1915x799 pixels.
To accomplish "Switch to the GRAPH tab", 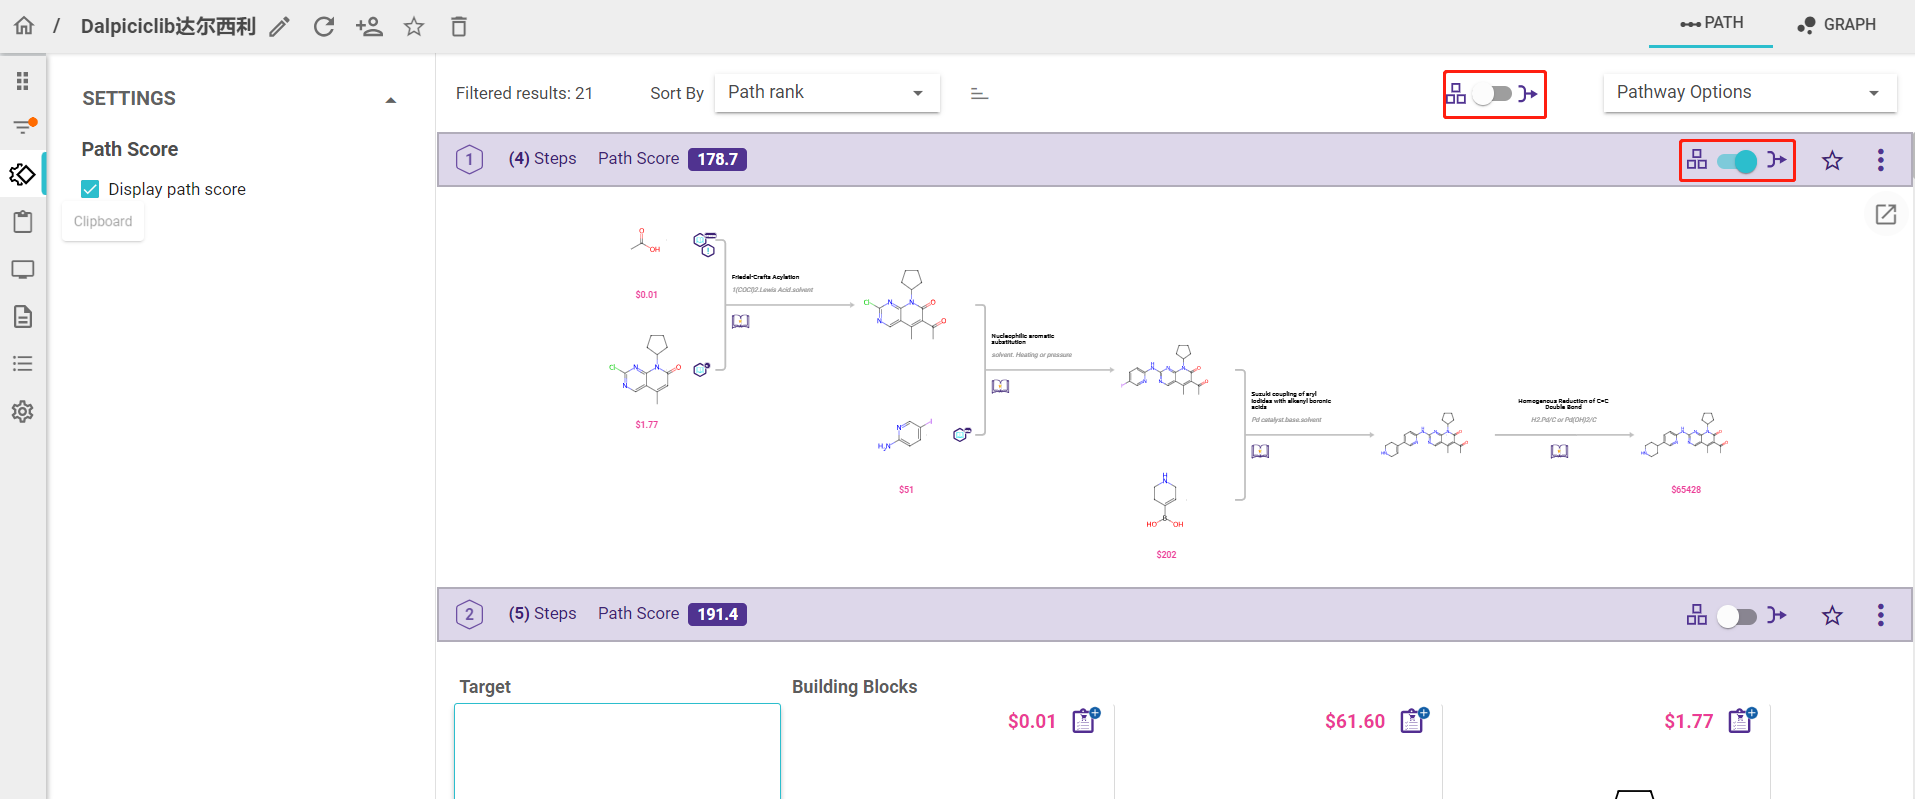I will pos(1837,25).
